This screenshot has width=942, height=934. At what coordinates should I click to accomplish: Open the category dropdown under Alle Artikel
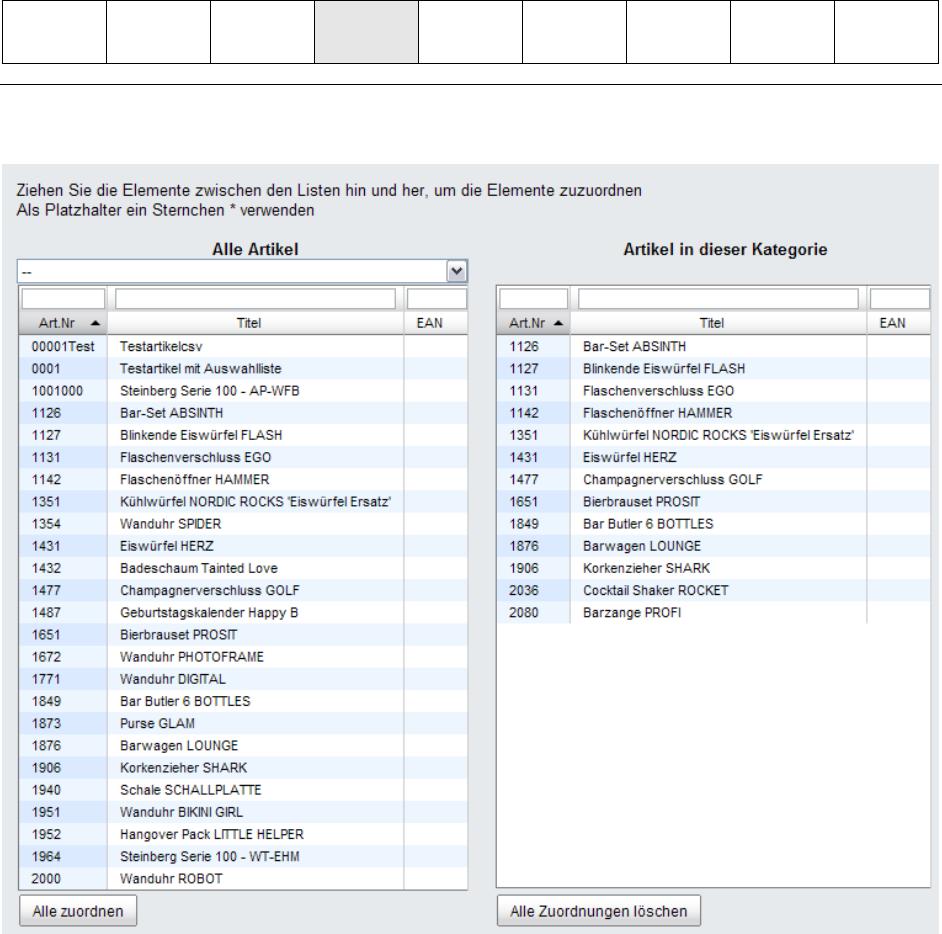coord(242,271)
